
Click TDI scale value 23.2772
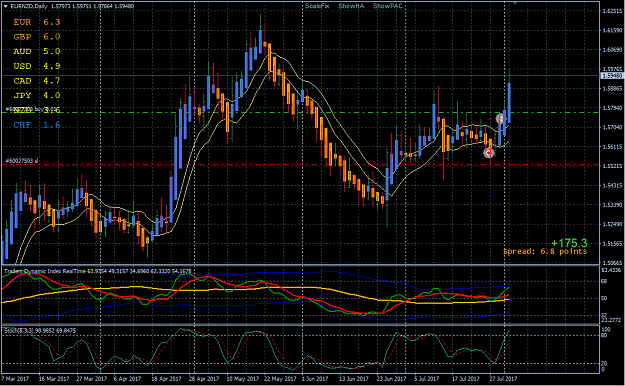(611, 320)
